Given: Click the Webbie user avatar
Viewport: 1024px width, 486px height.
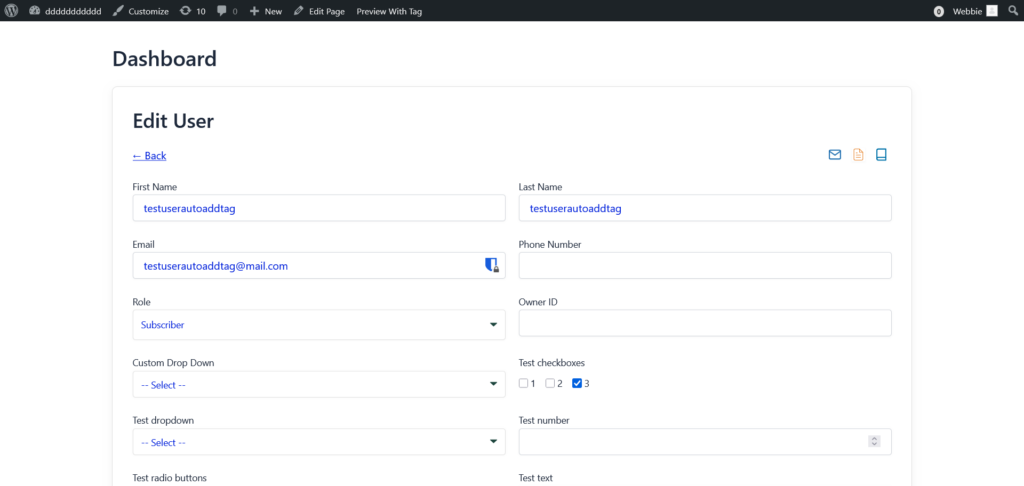Looking at the screenshot, I should (992, 11).
